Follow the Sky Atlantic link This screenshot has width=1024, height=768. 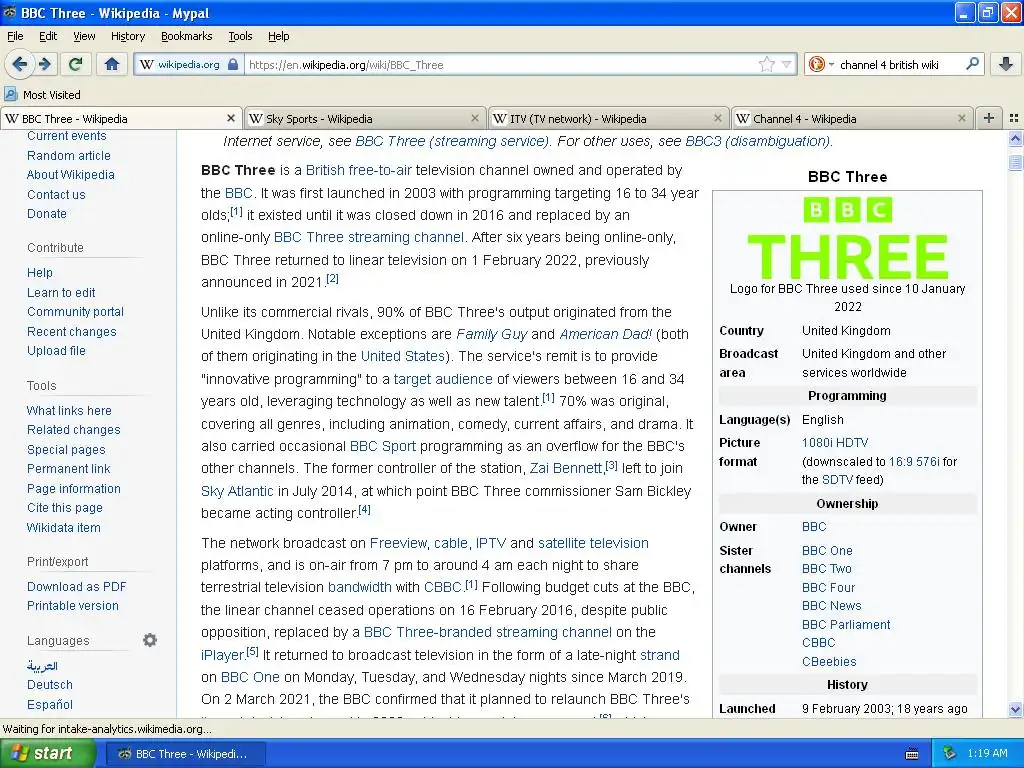pyautogui.click(x=237, y=491)
